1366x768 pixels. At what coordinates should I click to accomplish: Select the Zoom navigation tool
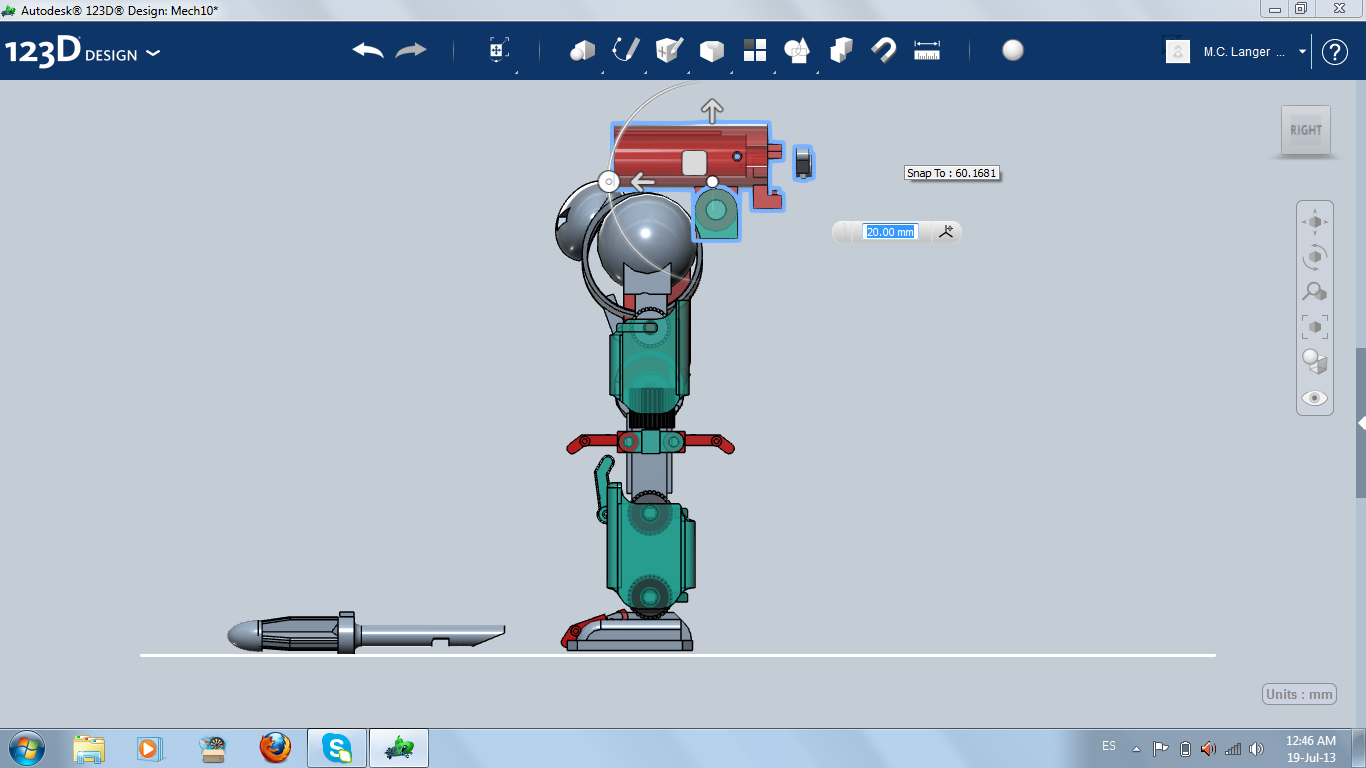(1315, 292)
